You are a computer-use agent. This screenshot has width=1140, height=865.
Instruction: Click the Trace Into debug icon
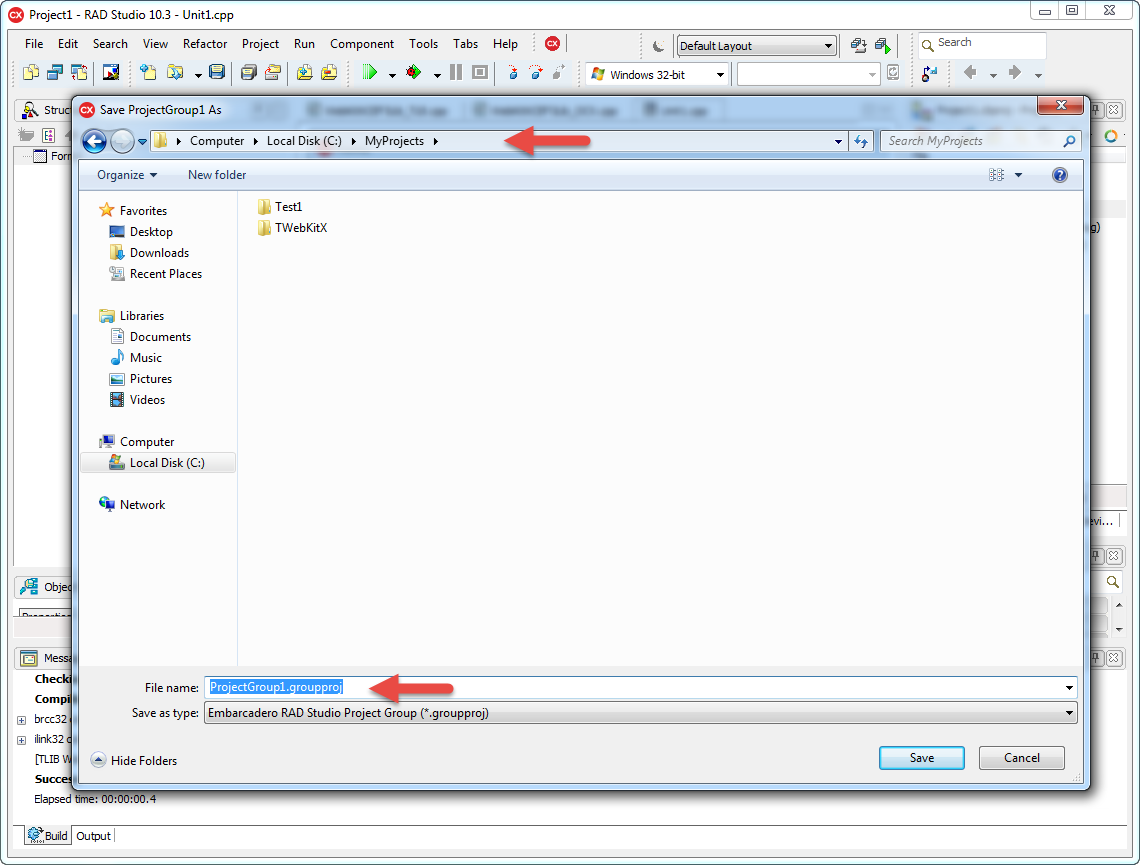(x=513, y=73)
